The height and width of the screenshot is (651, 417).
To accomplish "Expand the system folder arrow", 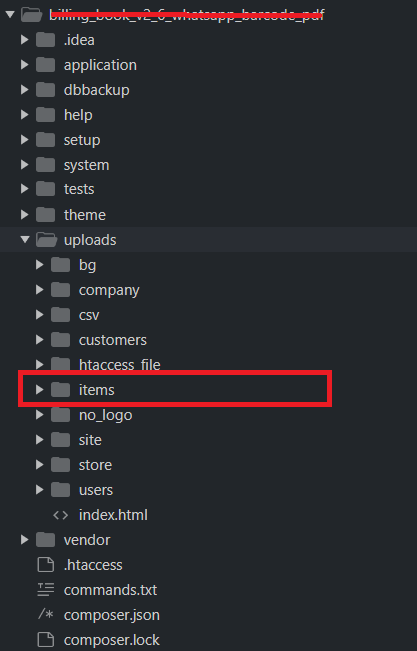I will pos(25,165).
